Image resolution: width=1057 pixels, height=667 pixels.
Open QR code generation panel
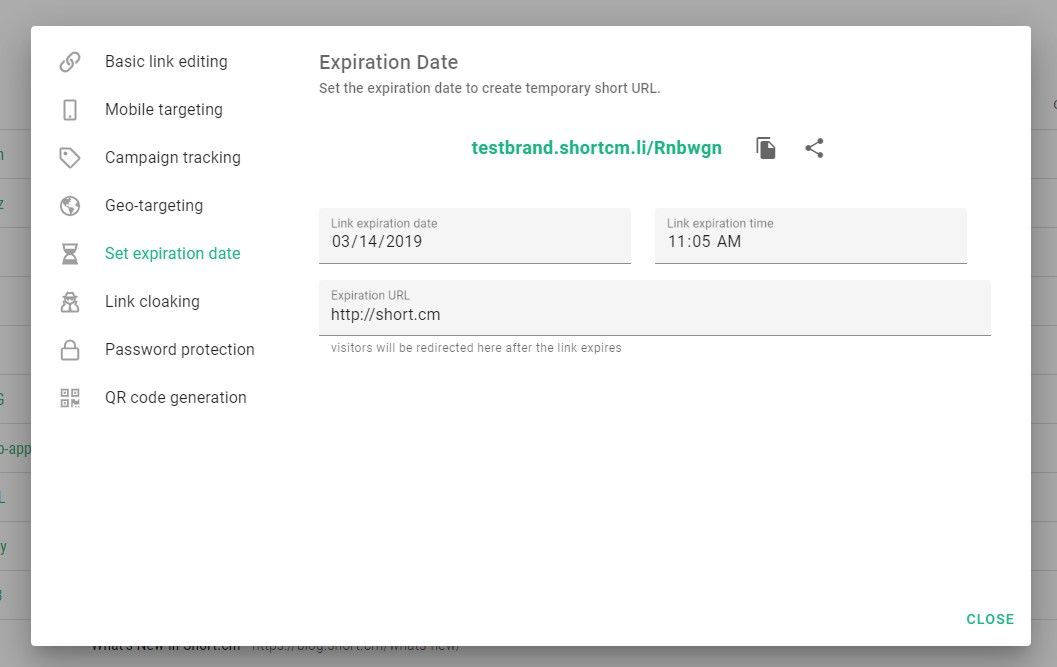coord(176,397)
